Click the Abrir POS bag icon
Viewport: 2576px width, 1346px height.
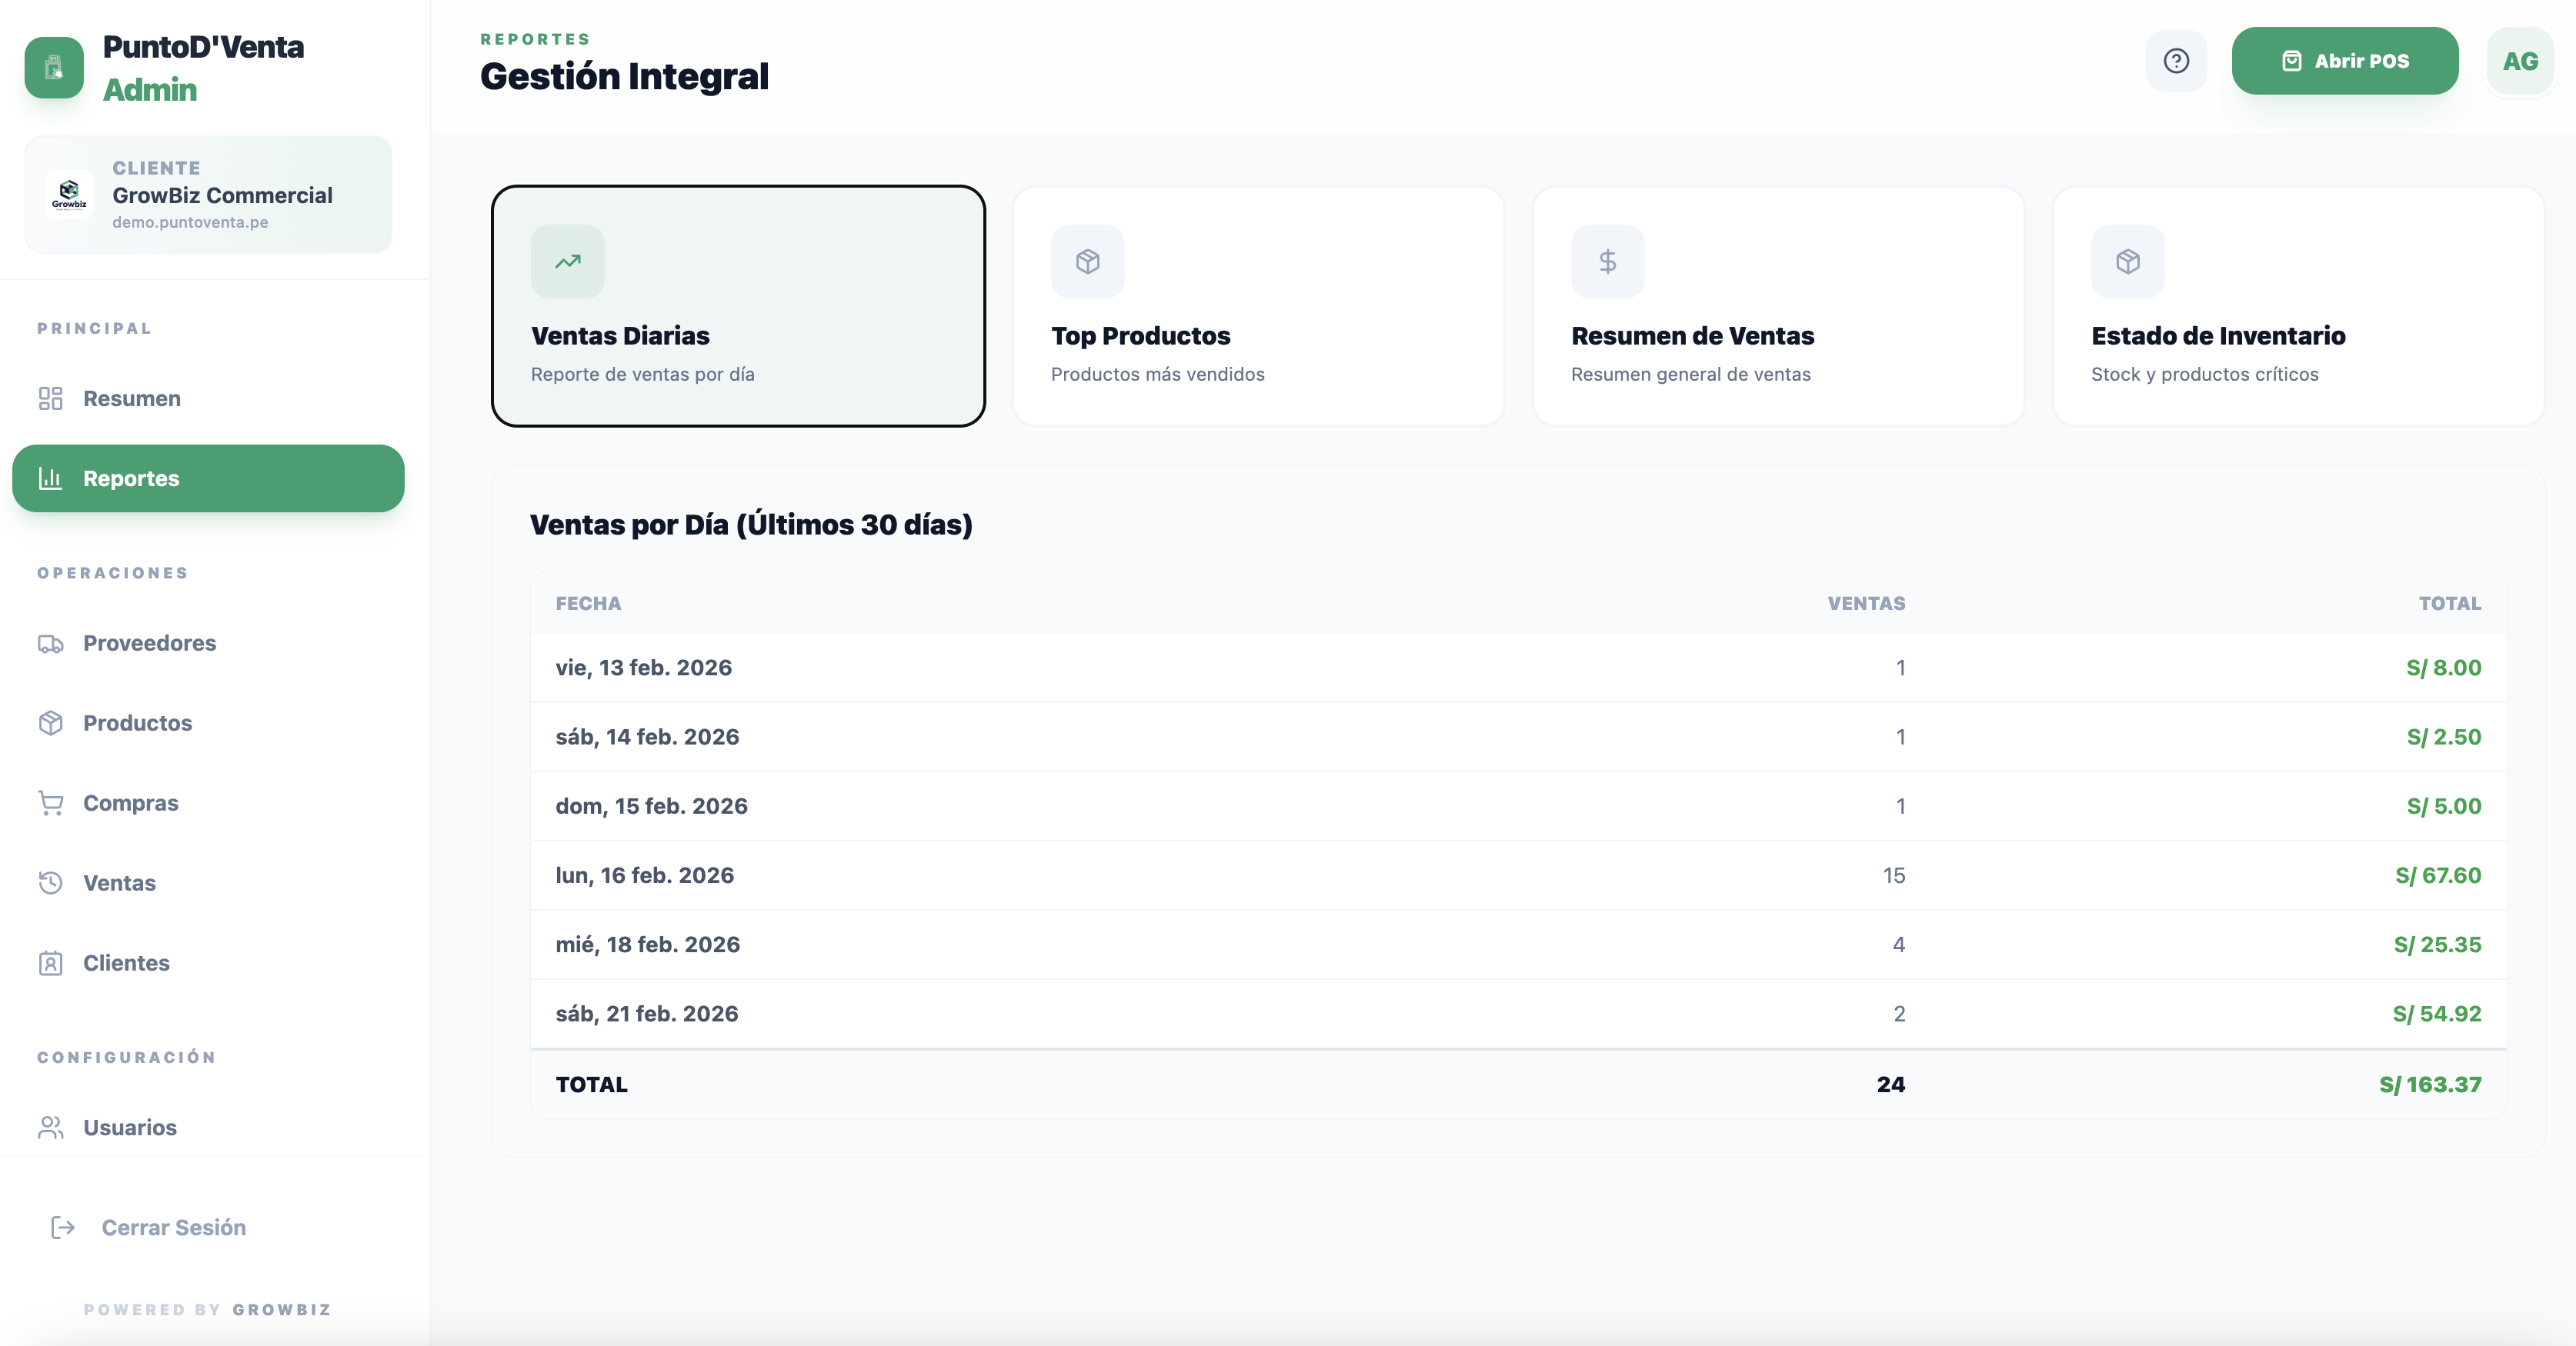coord(2292,61)
